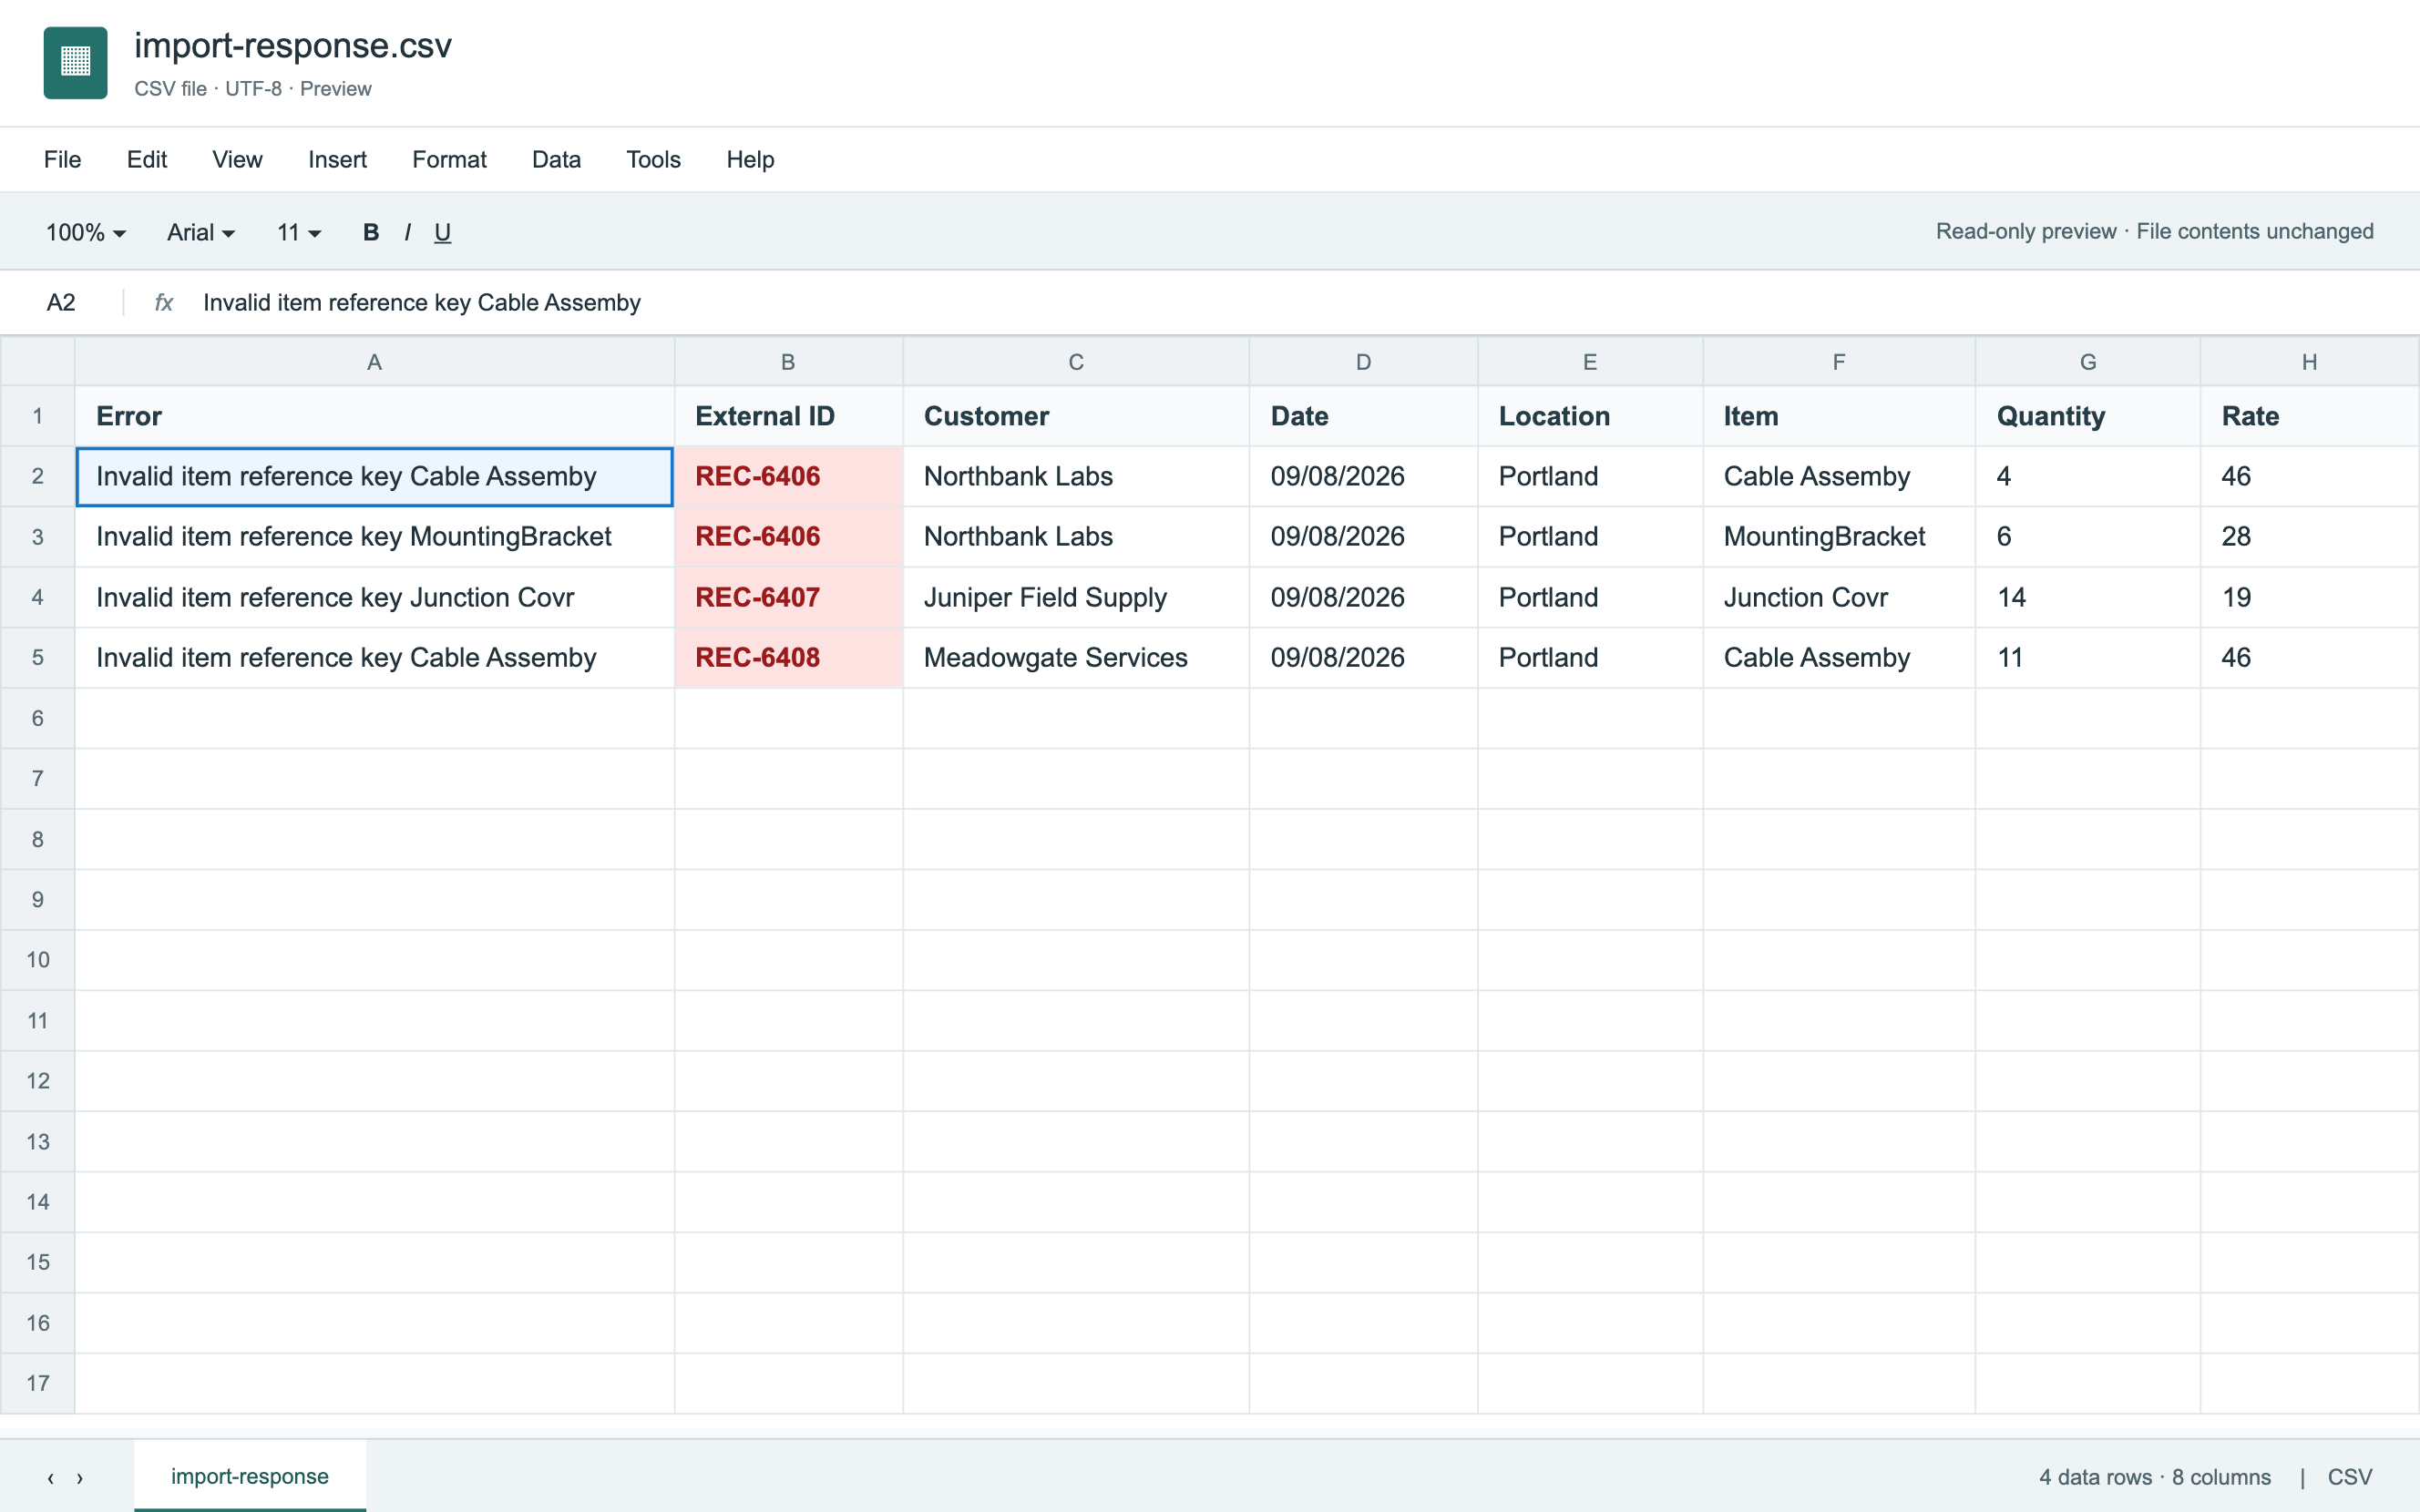Open the 100% zoom dropdown
The image size is (2420, 1512).
(85, 232)
